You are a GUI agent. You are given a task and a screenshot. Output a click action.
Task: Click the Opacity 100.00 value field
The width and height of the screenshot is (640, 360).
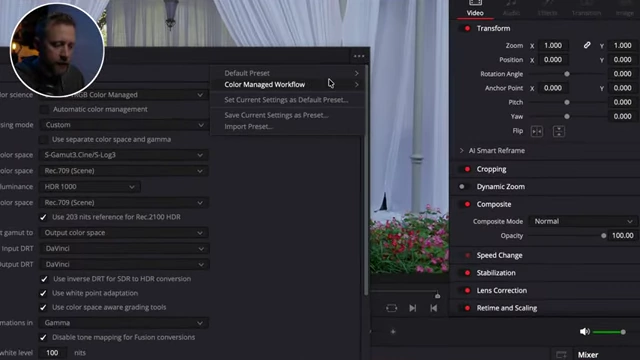(622, 236)
